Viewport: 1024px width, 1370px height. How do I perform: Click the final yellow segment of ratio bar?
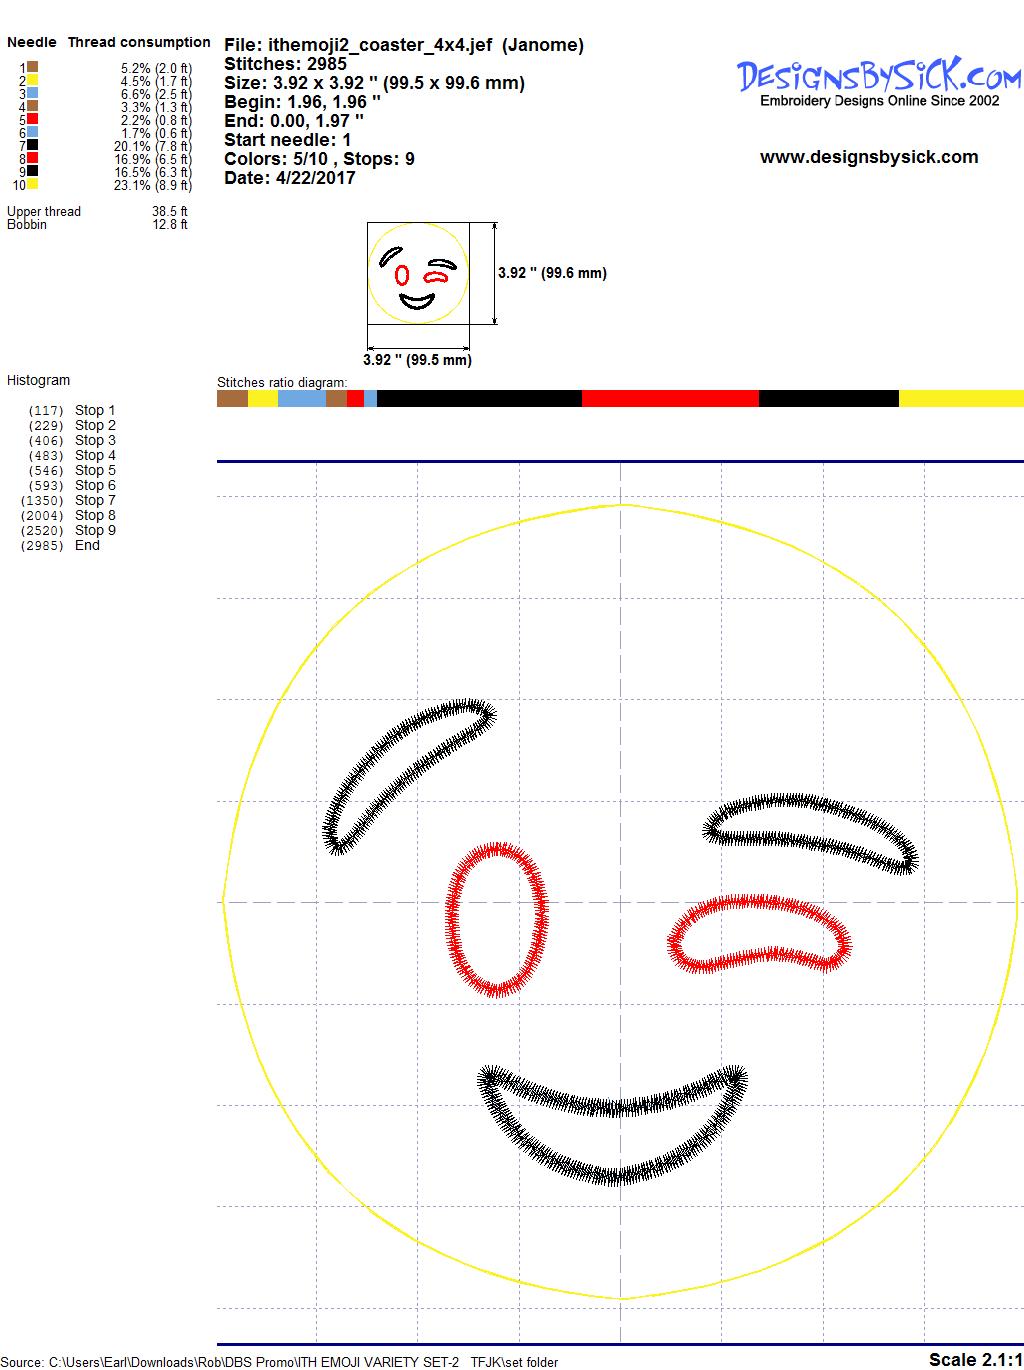click(960, 399)
